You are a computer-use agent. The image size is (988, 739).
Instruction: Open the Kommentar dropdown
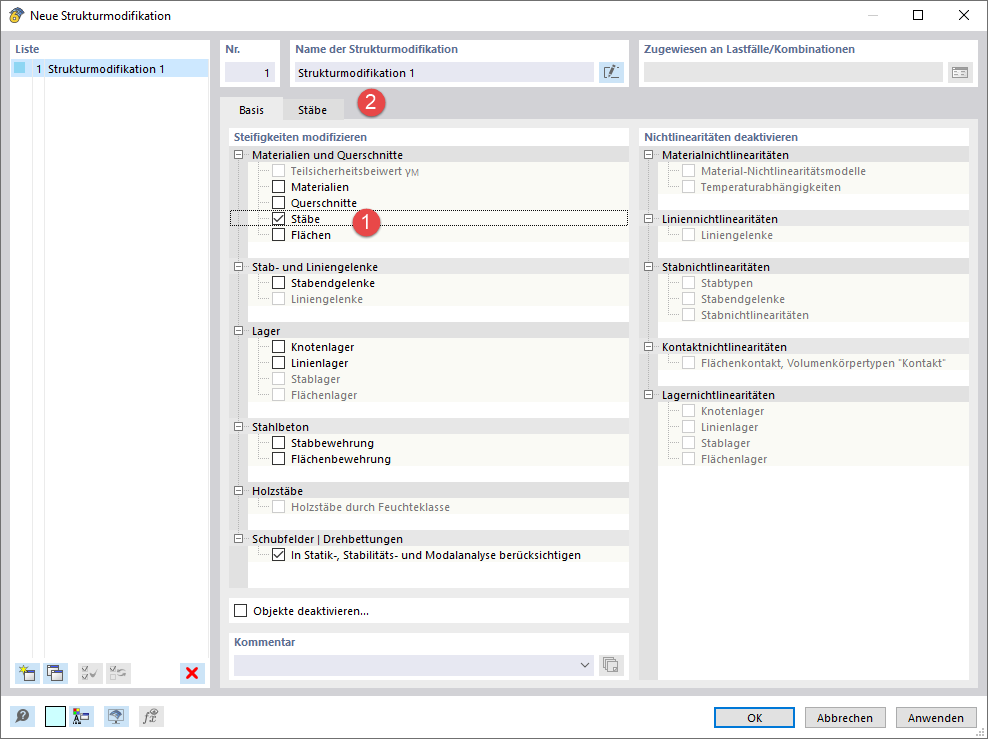click(x=584, y=665)
